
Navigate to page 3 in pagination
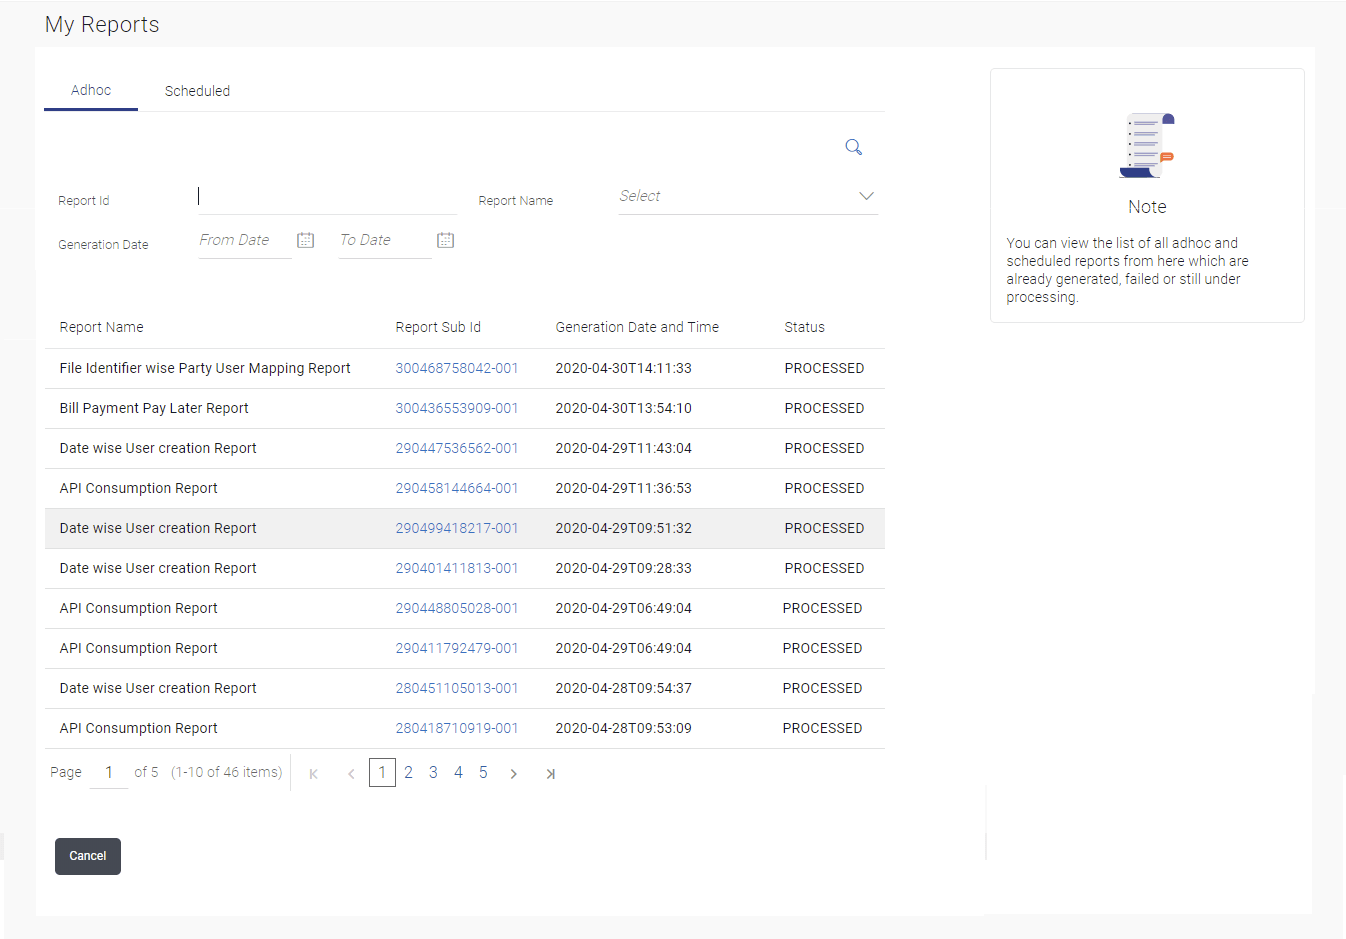(x=433, y=772)
